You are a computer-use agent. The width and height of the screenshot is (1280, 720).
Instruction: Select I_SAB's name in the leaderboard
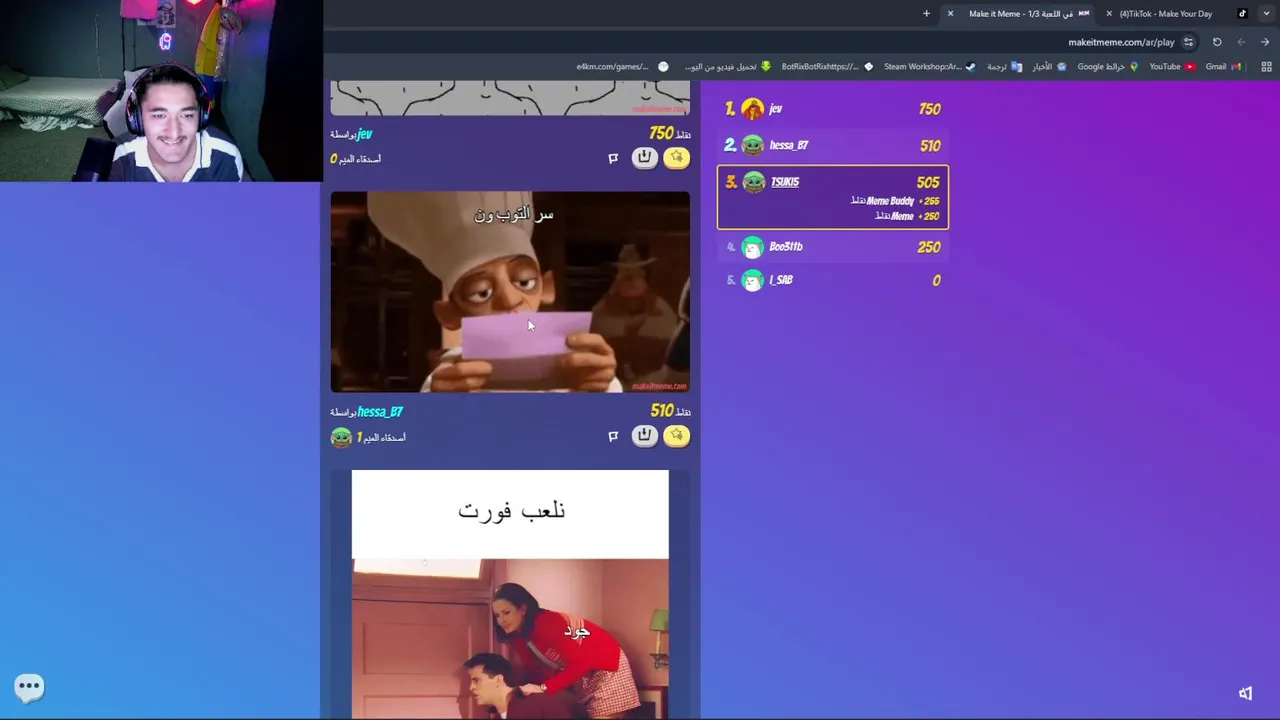(x=781, y=281)
